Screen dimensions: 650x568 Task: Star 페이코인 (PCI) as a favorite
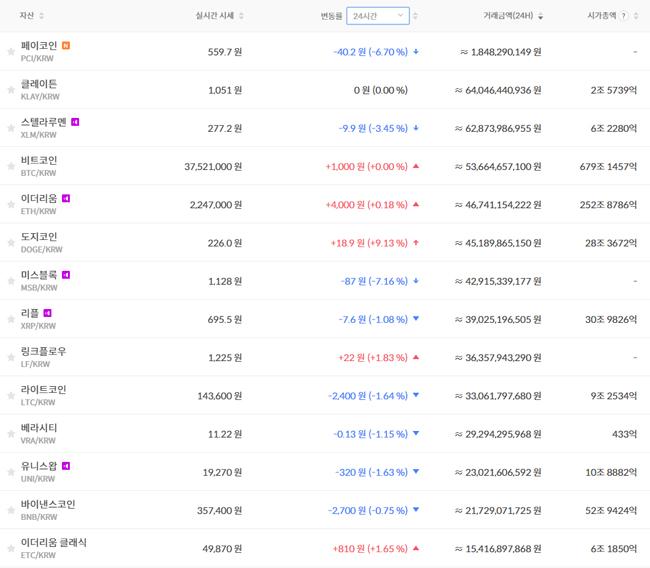point(11,51)
